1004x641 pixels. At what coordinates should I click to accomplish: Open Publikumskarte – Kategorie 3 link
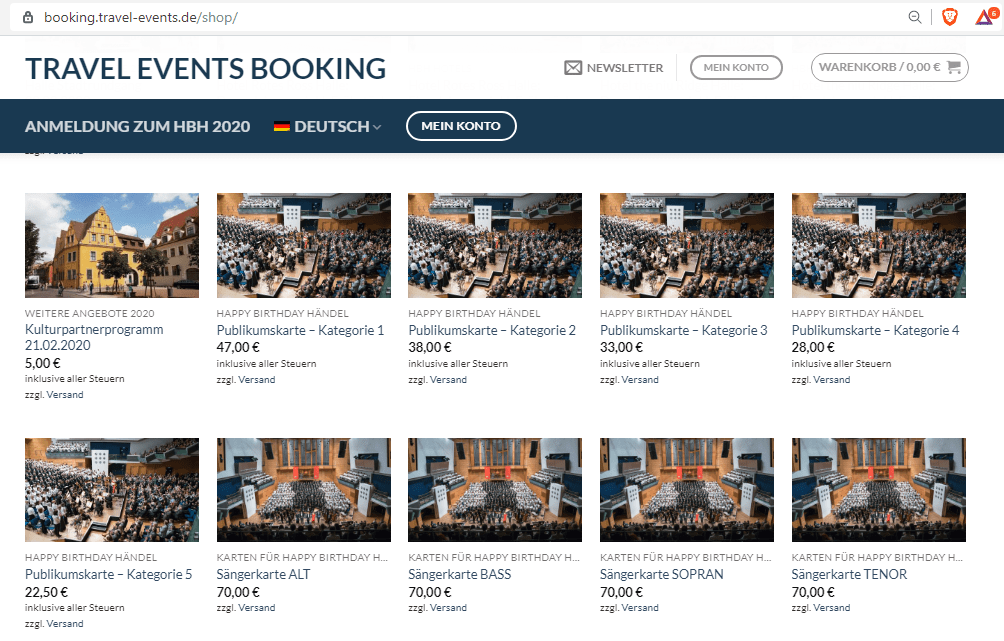tap(683, 330)
